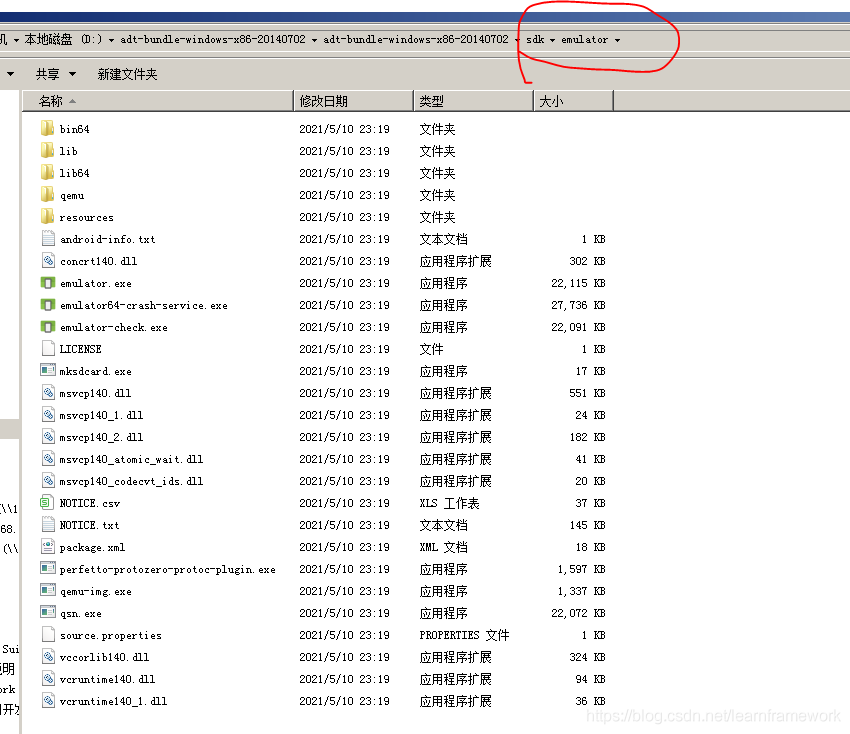Click the android-info.txt file icon

48,239
